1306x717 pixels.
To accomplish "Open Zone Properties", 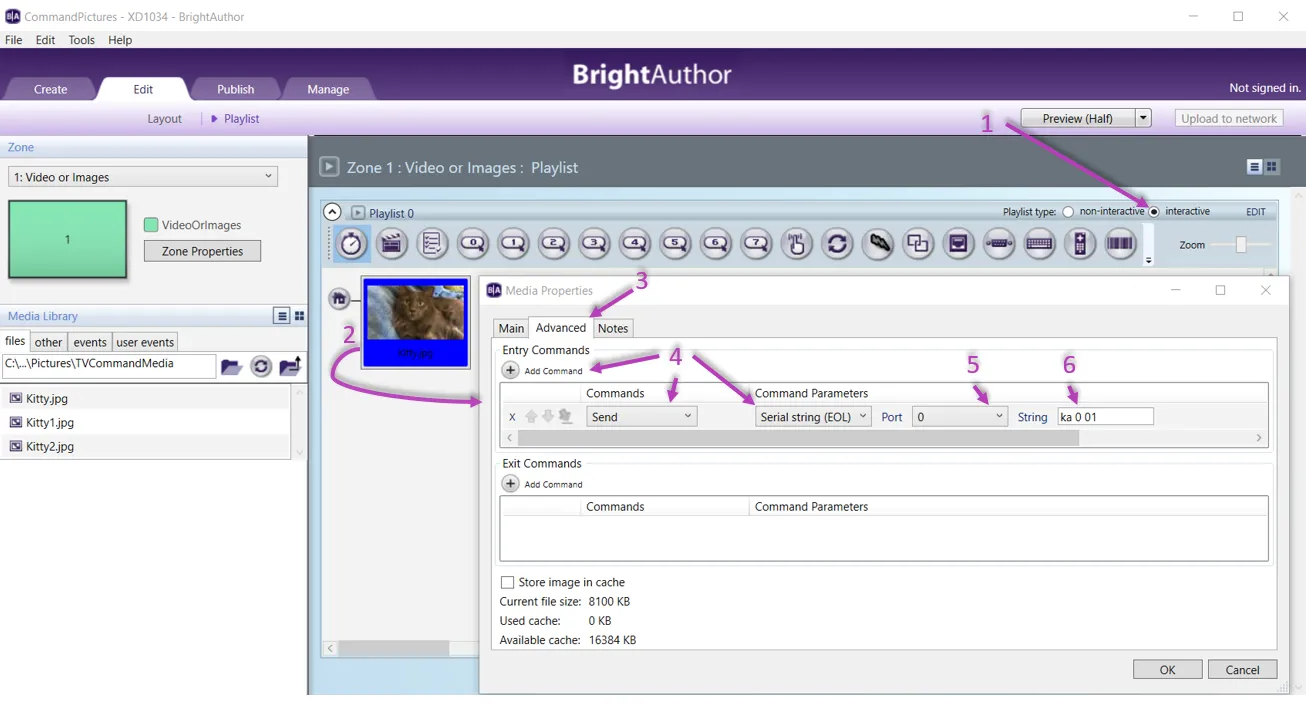I will tap(202, 251).
